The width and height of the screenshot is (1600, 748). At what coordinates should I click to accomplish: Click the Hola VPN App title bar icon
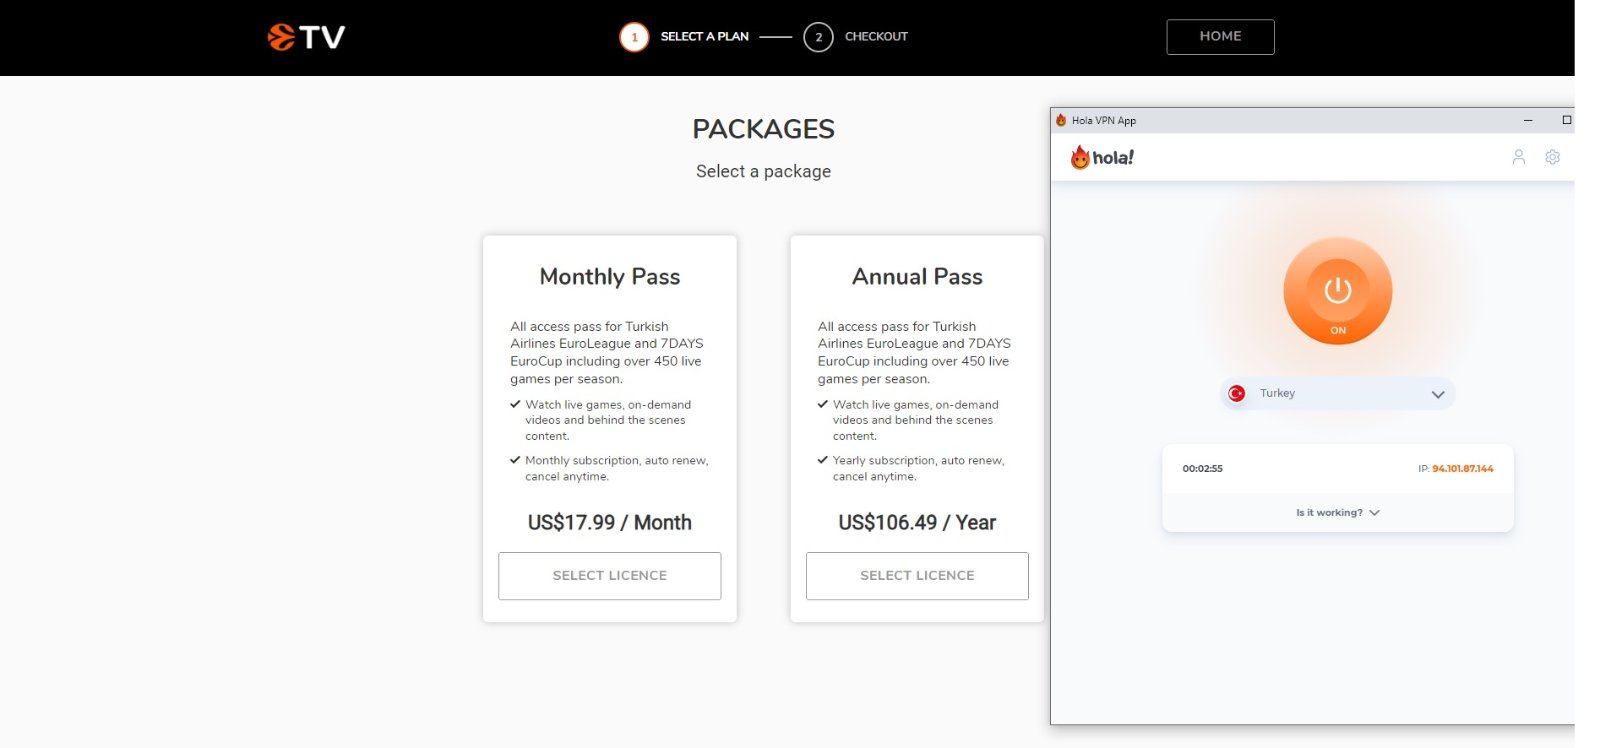(x=1061, y=120)
